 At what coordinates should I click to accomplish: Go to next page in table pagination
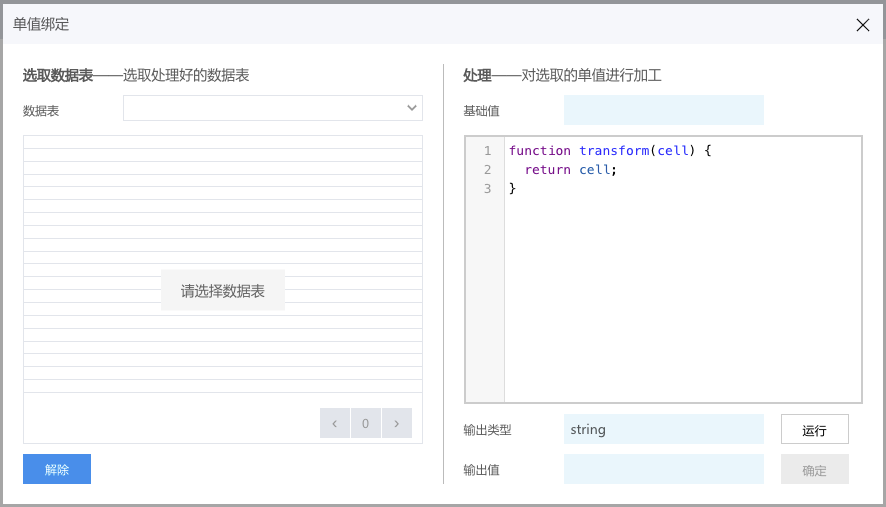click(397, 423)
